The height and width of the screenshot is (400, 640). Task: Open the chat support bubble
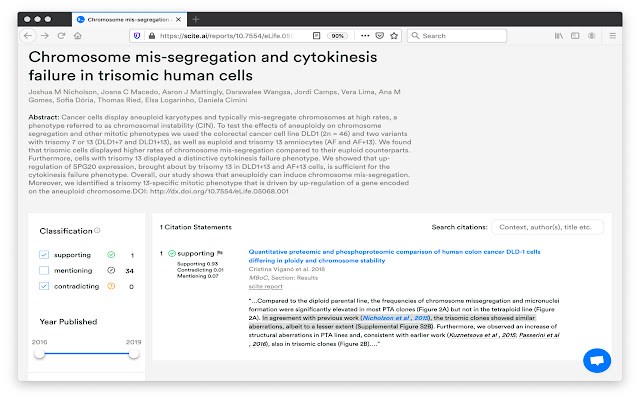click(597, 360)
